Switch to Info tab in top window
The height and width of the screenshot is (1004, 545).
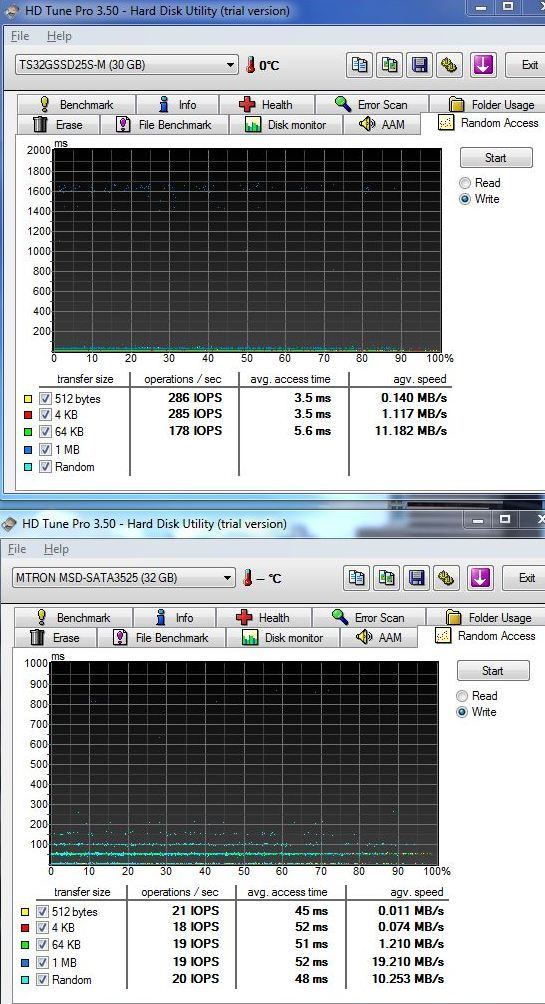[178, 104]
